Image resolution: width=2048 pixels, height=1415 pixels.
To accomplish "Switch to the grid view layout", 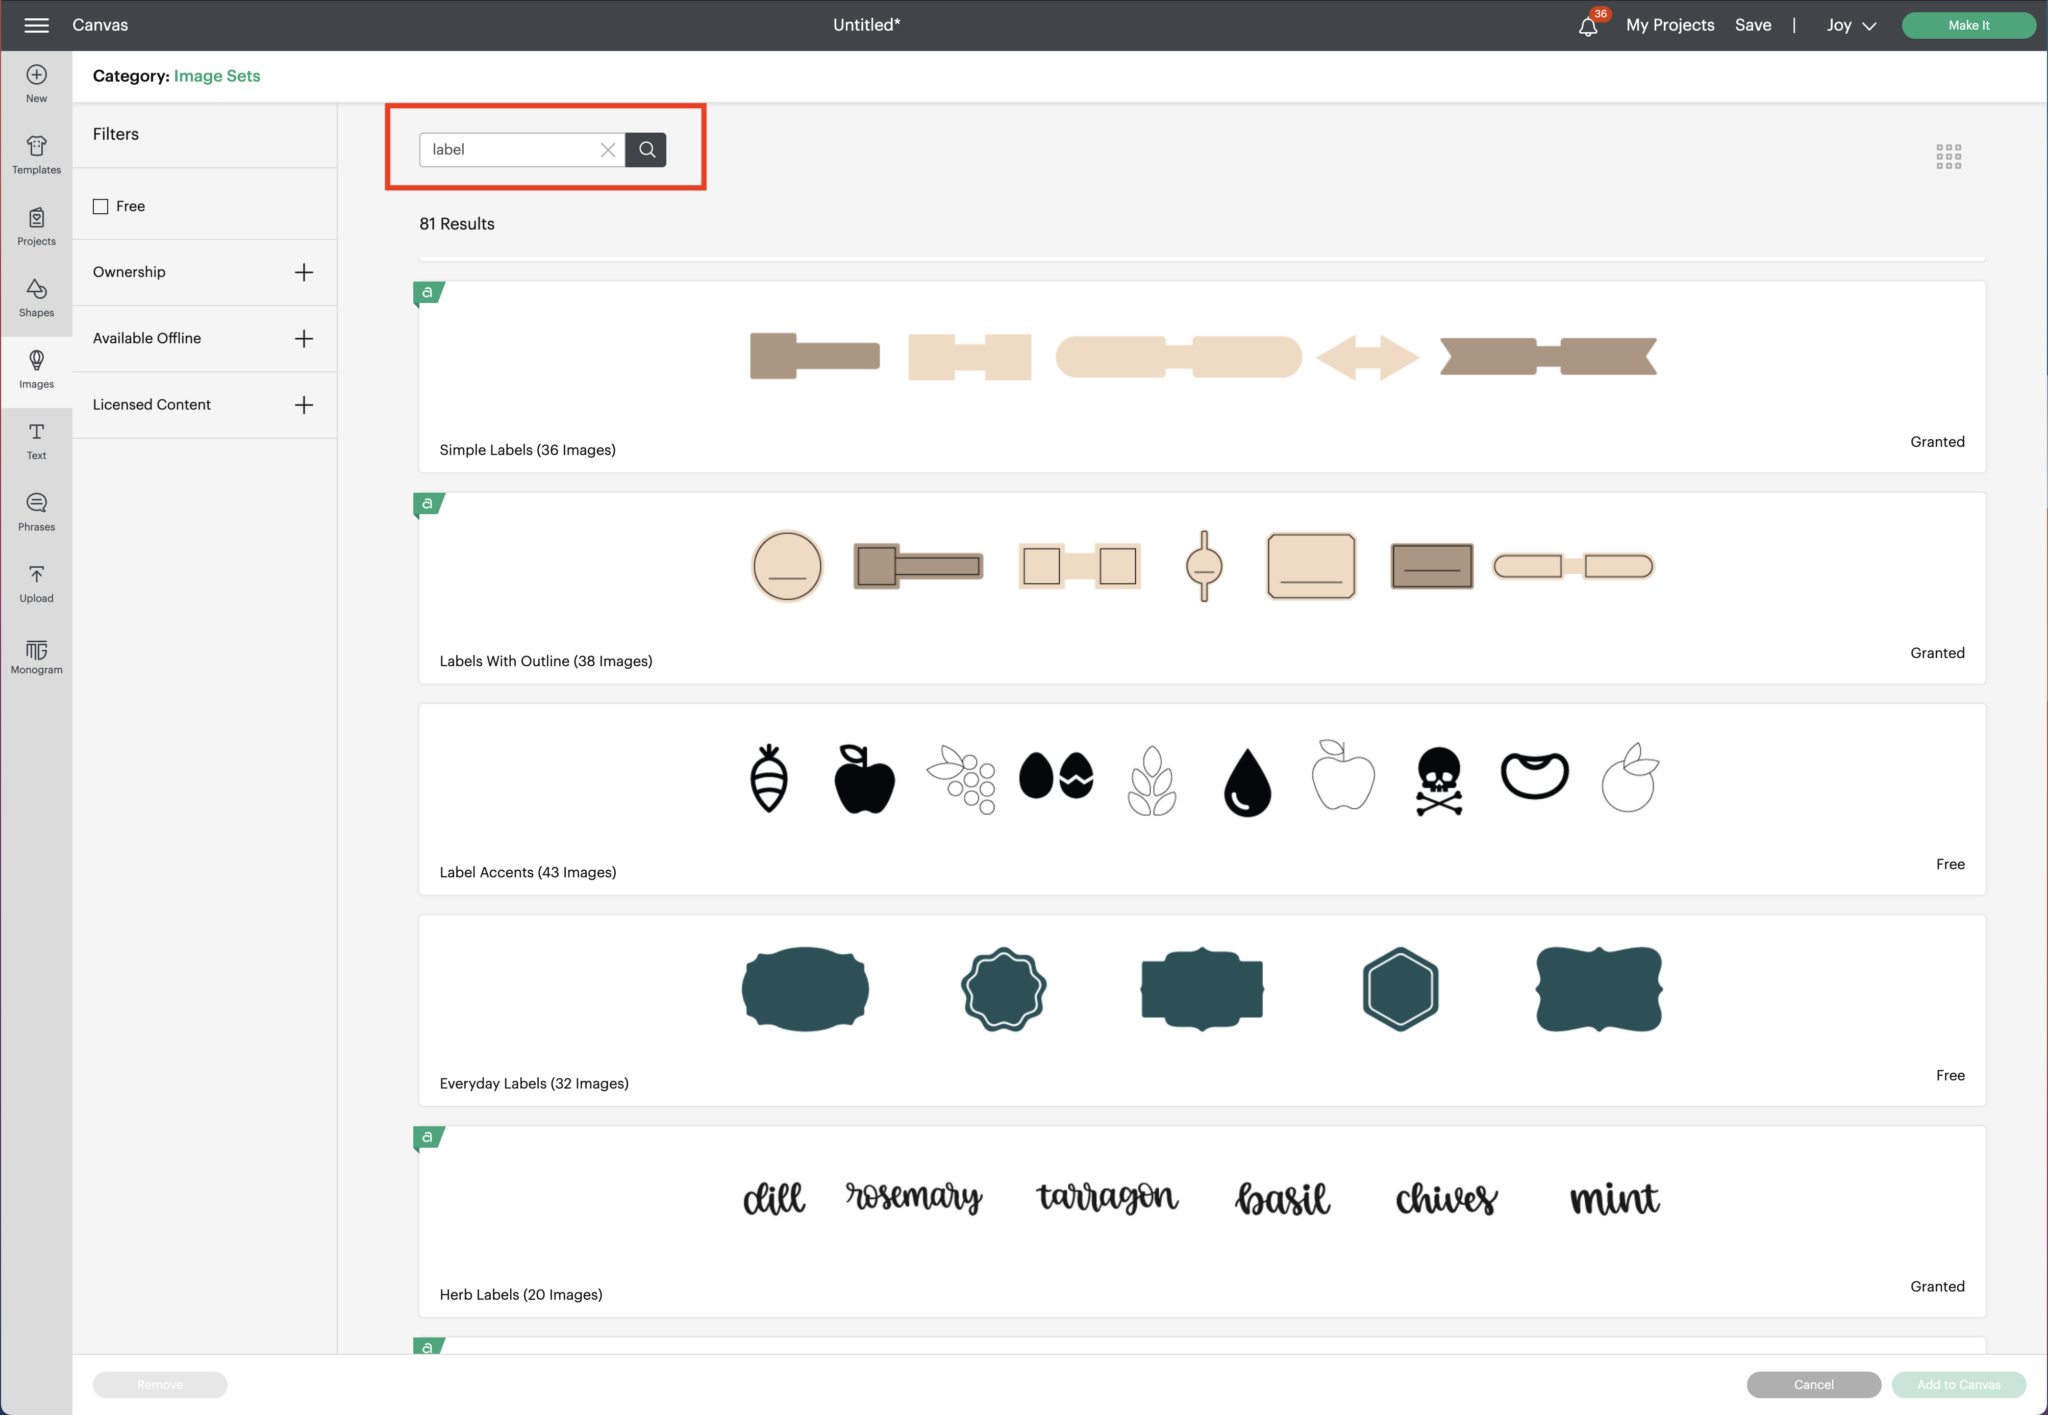I will click(x=1948, y=156).
